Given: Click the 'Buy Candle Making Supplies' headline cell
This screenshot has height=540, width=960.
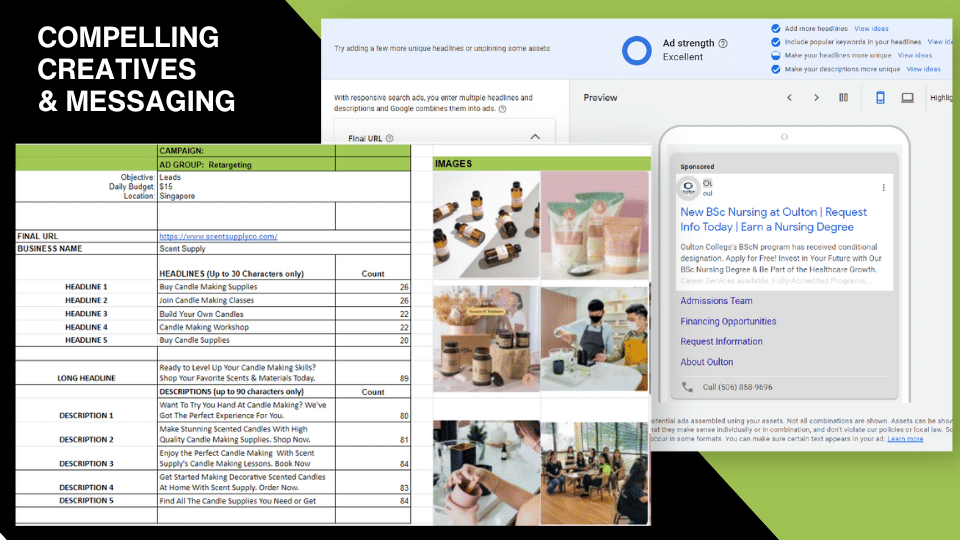Looking at the screenshot, I should tap(246, 287).
